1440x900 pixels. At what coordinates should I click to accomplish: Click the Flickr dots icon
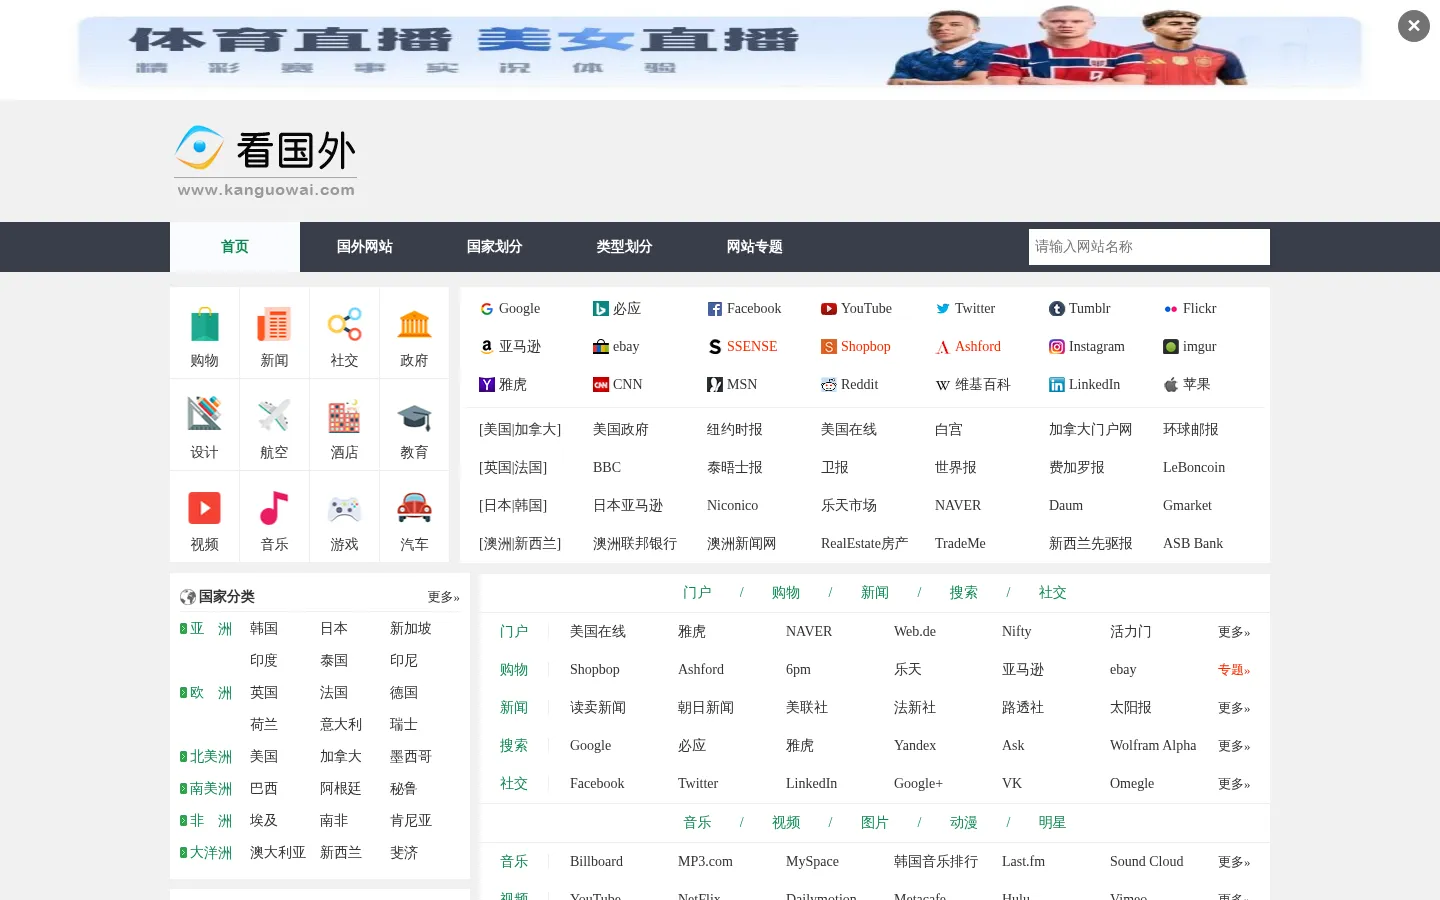point(1171,309)
